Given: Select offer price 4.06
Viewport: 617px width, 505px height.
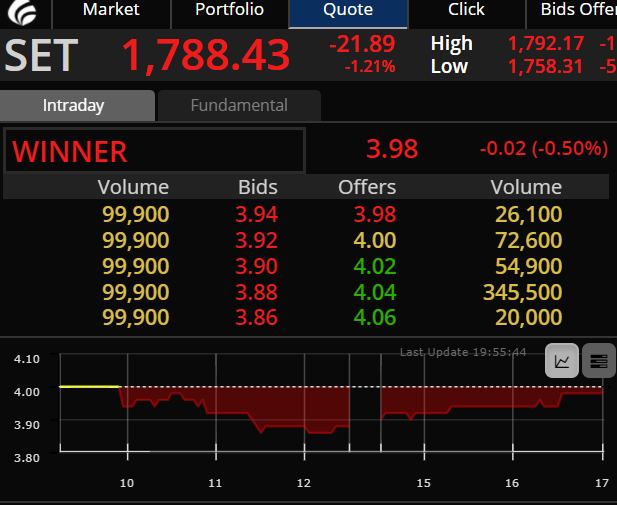Looking at the screenshot, I should tap(375, 317).
